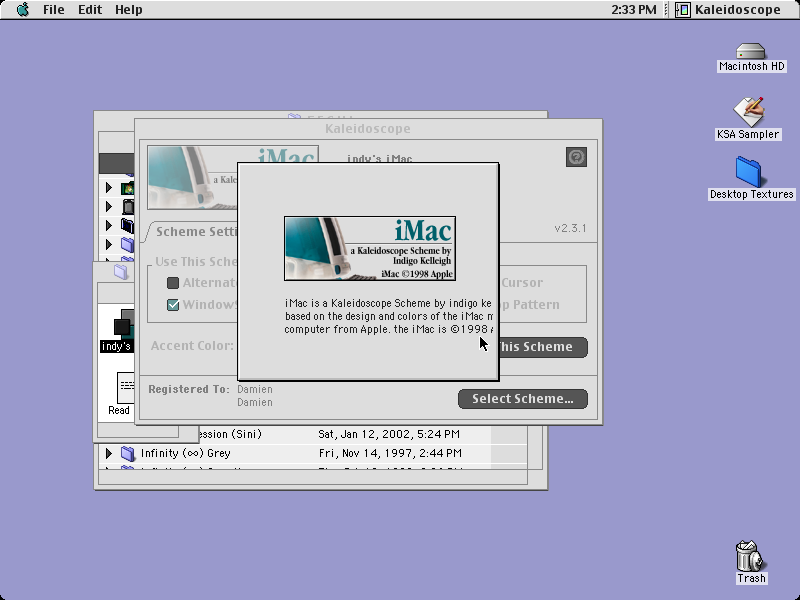Open the Kaleidoscope application menu
This screenshot has width=800, height=600.
[x=728, y=9]
